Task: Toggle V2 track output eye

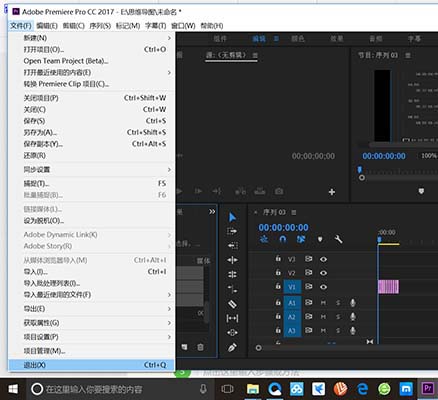Action: tap(323, 273)
